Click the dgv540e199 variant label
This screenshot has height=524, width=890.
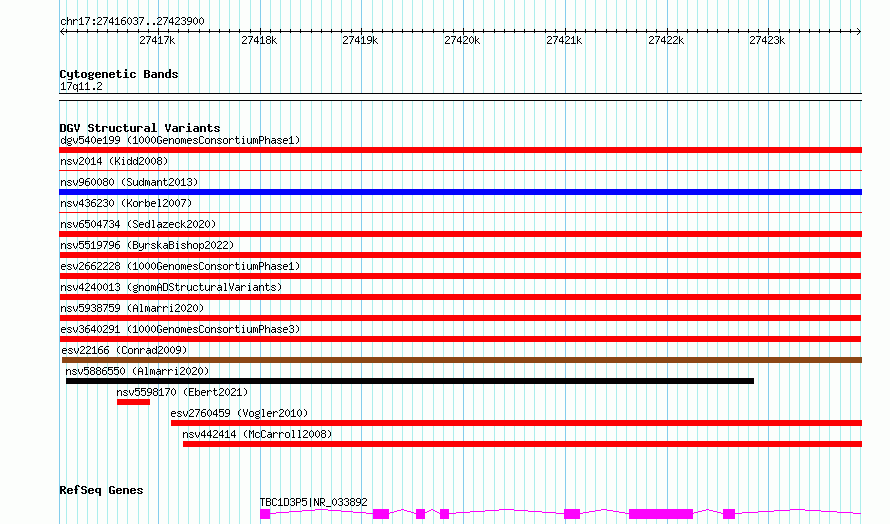coord(179,140)
